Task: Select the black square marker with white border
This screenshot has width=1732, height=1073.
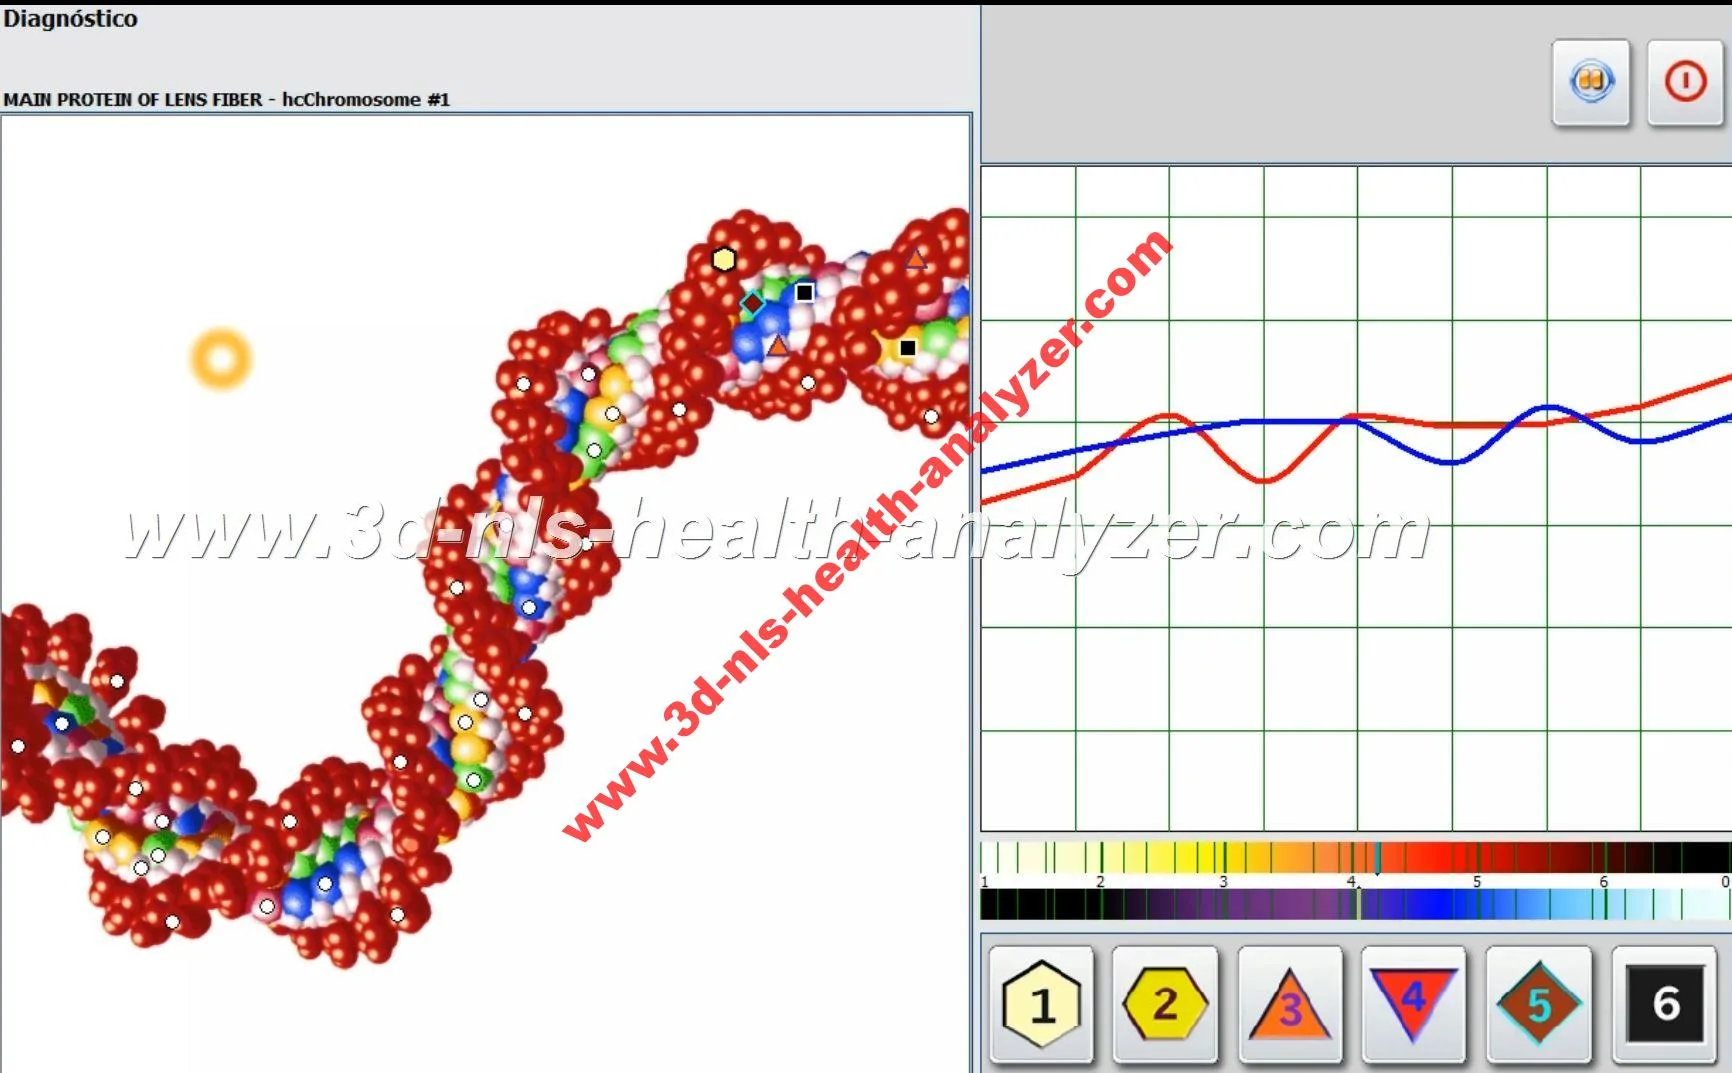Action: [804, 292]
